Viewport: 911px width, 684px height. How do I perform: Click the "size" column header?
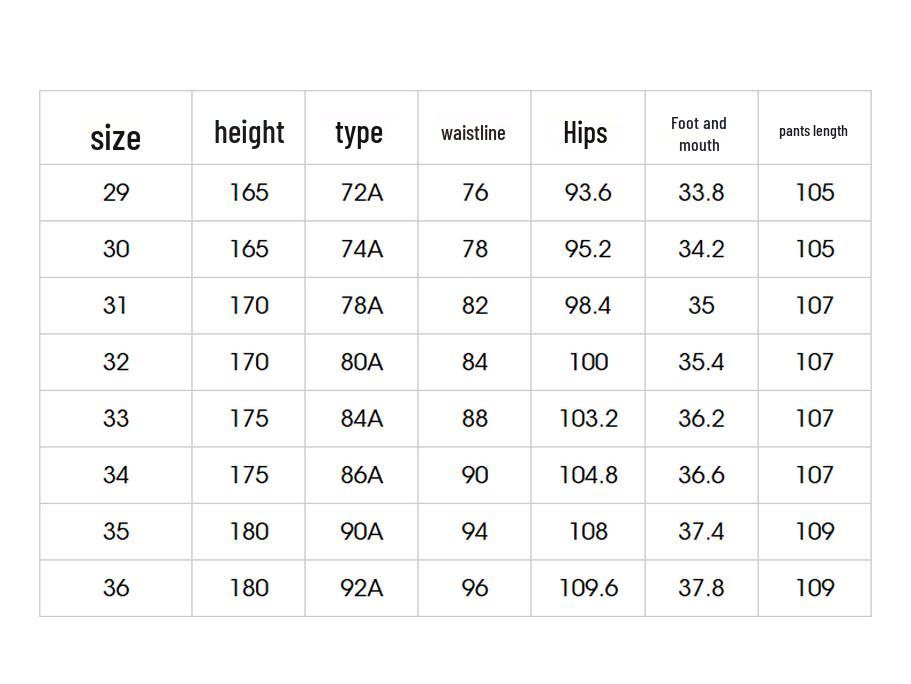coord(116,137)
